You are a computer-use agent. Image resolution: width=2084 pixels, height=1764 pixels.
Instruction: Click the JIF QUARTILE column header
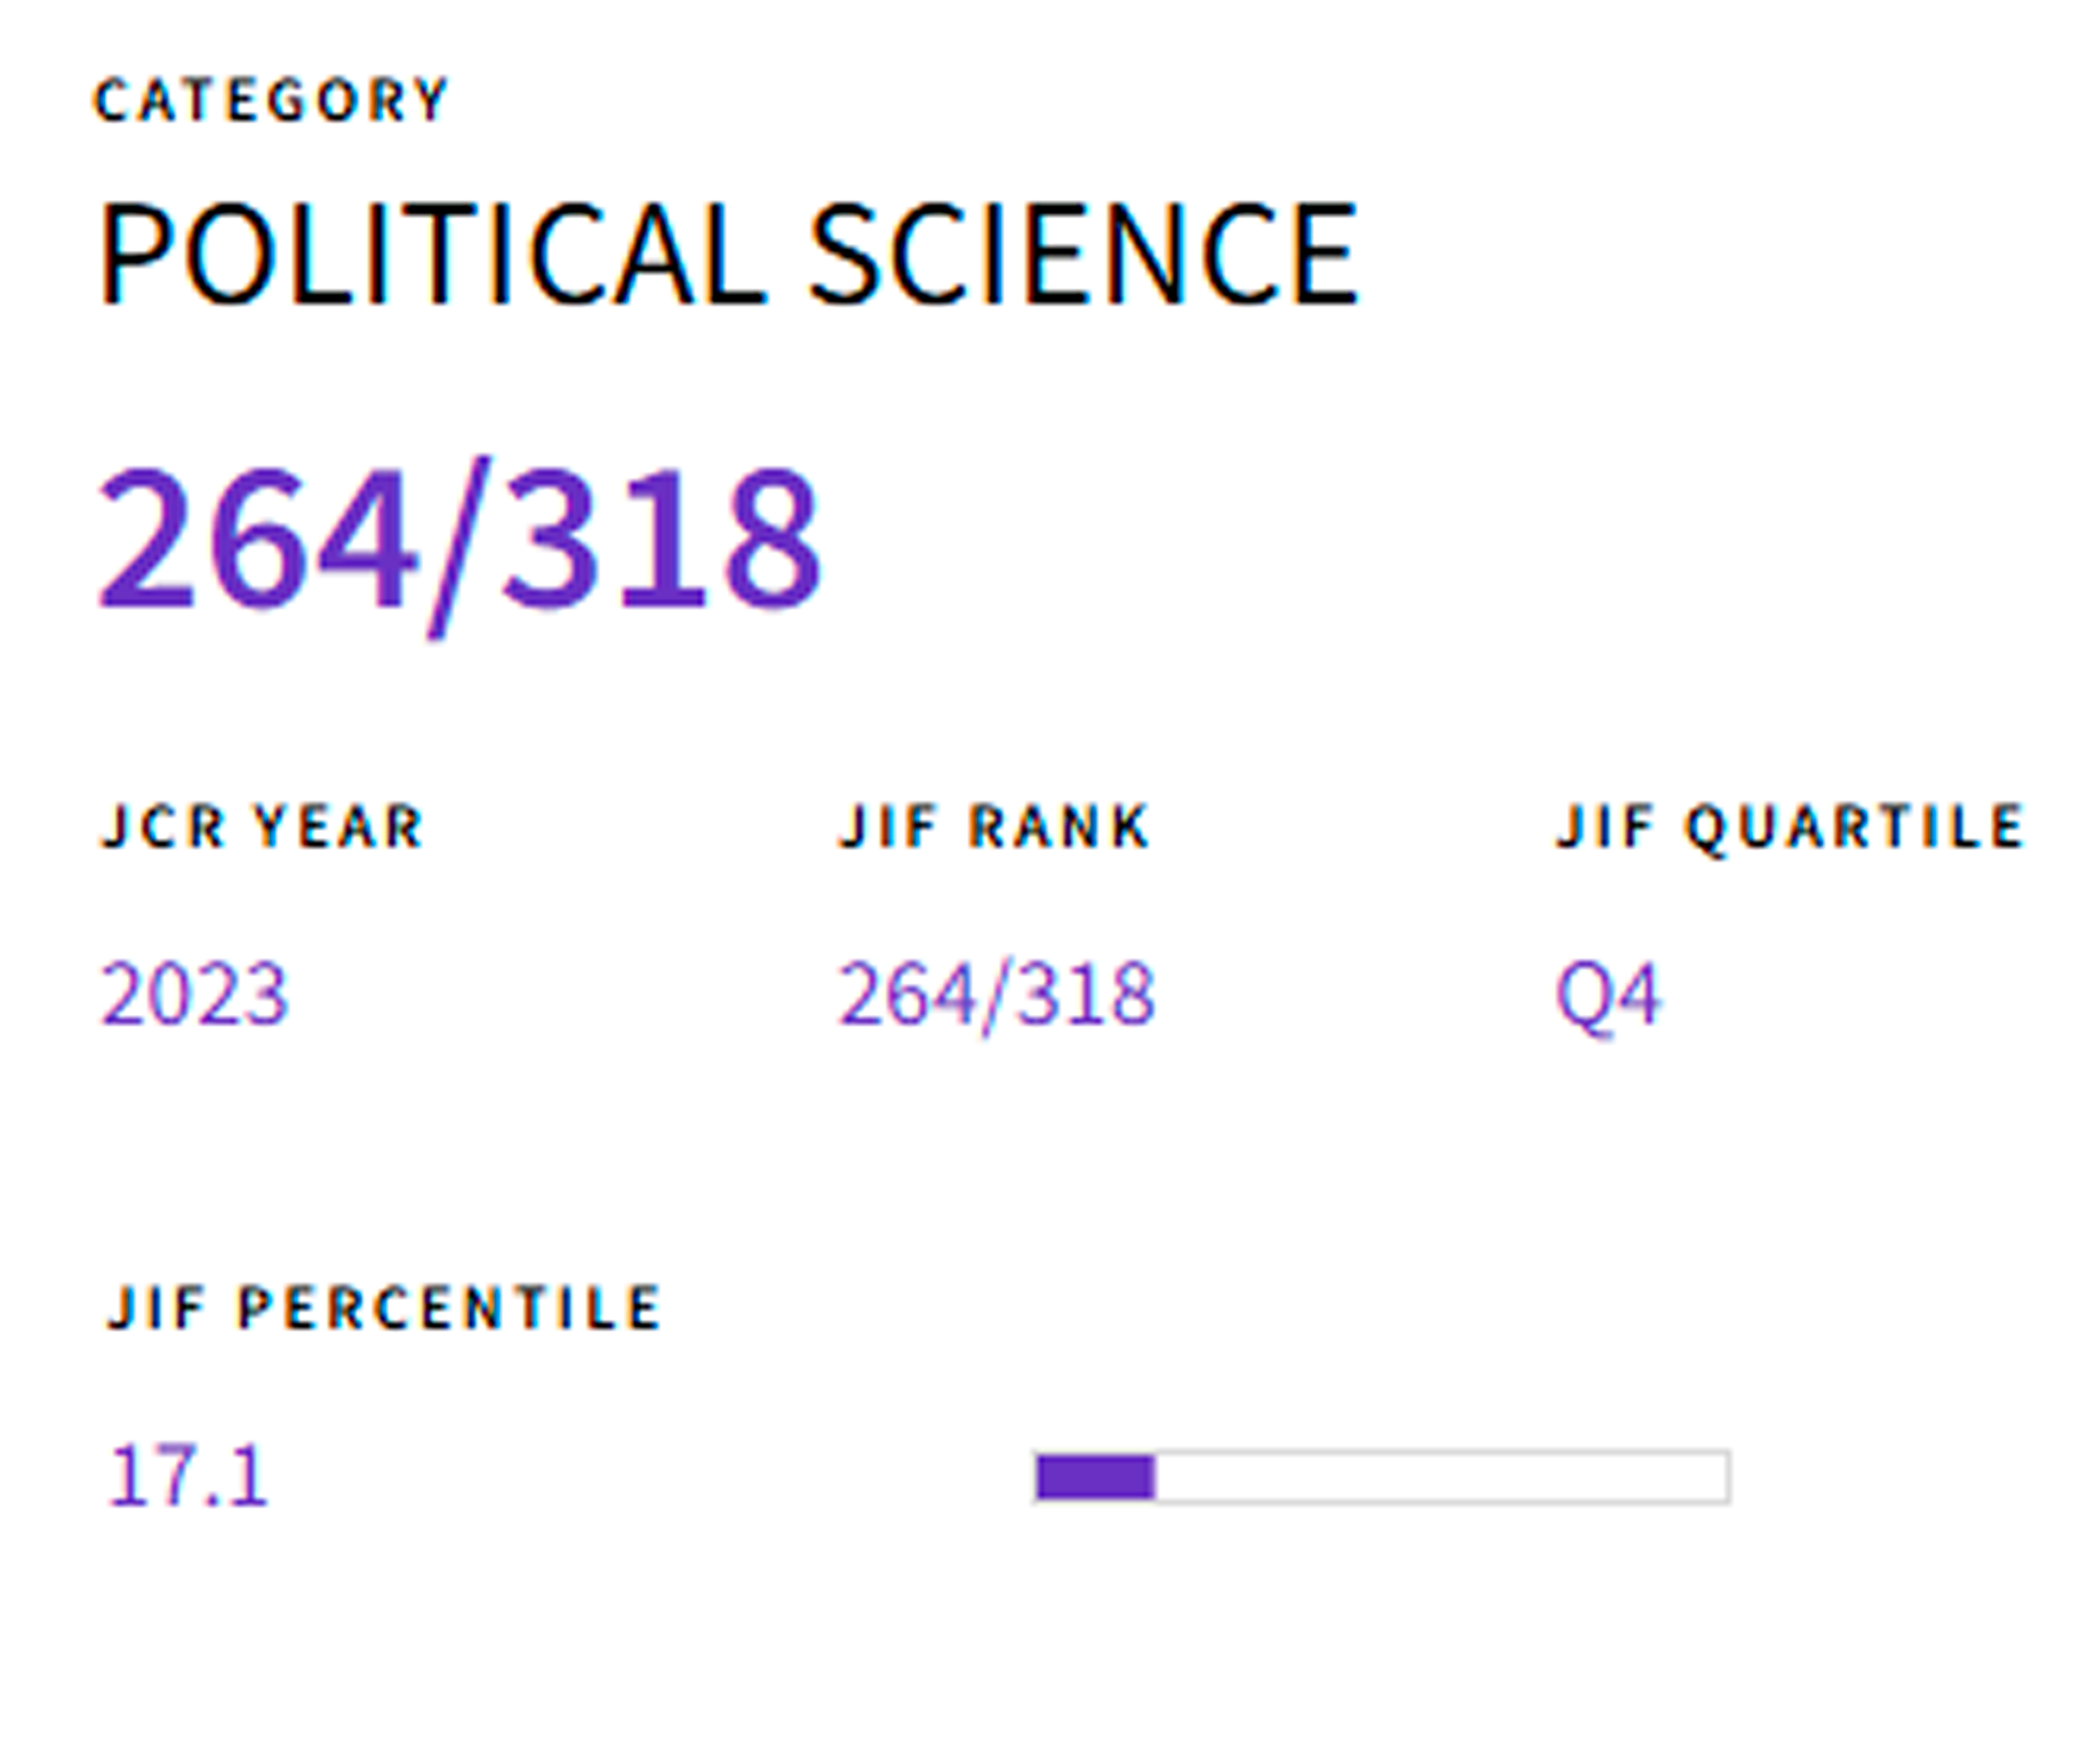pyautogui.click(x=1790, y=828)
